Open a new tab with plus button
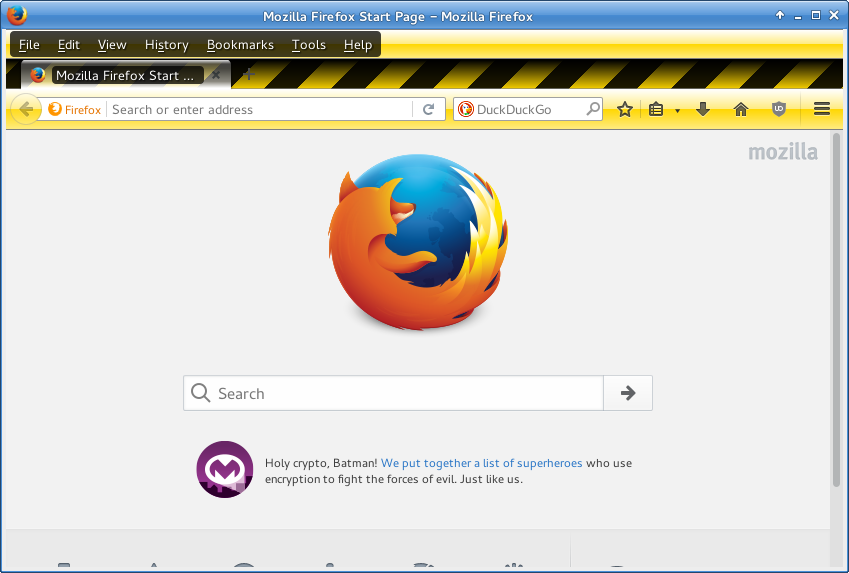Viewport: 849px width, 573px height. (x=249, y=74)
